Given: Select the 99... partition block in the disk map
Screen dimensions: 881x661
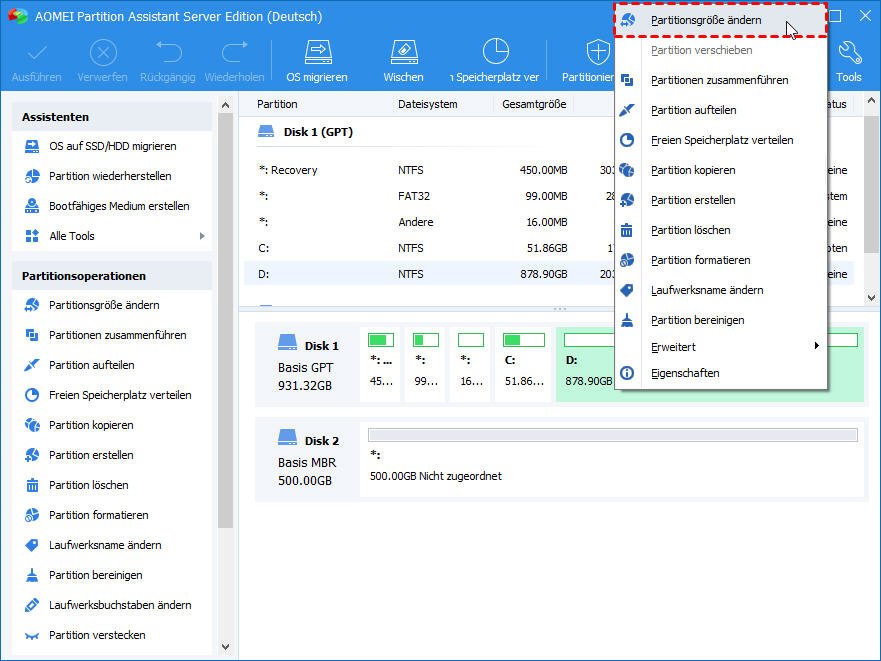Looking at the screenshot, I should [x=425, y=364].
